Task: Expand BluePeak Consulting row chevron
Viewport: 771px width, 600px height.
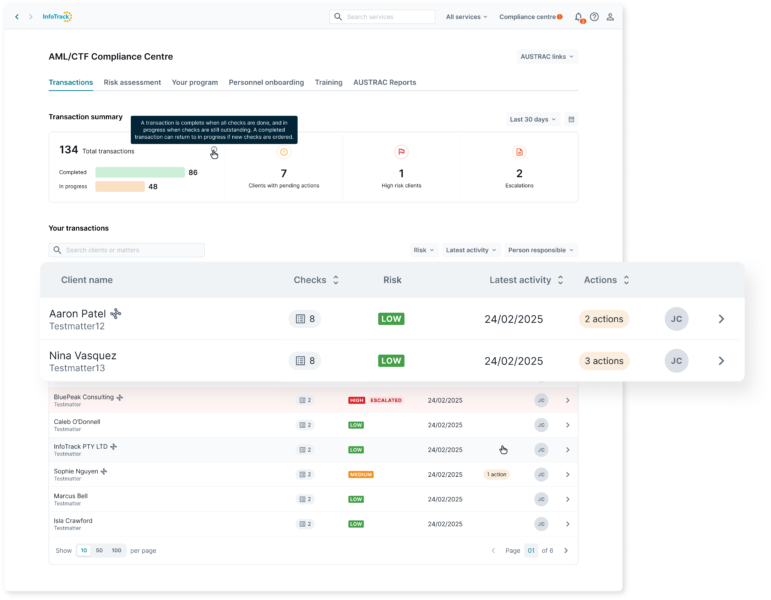Action: 567,400
